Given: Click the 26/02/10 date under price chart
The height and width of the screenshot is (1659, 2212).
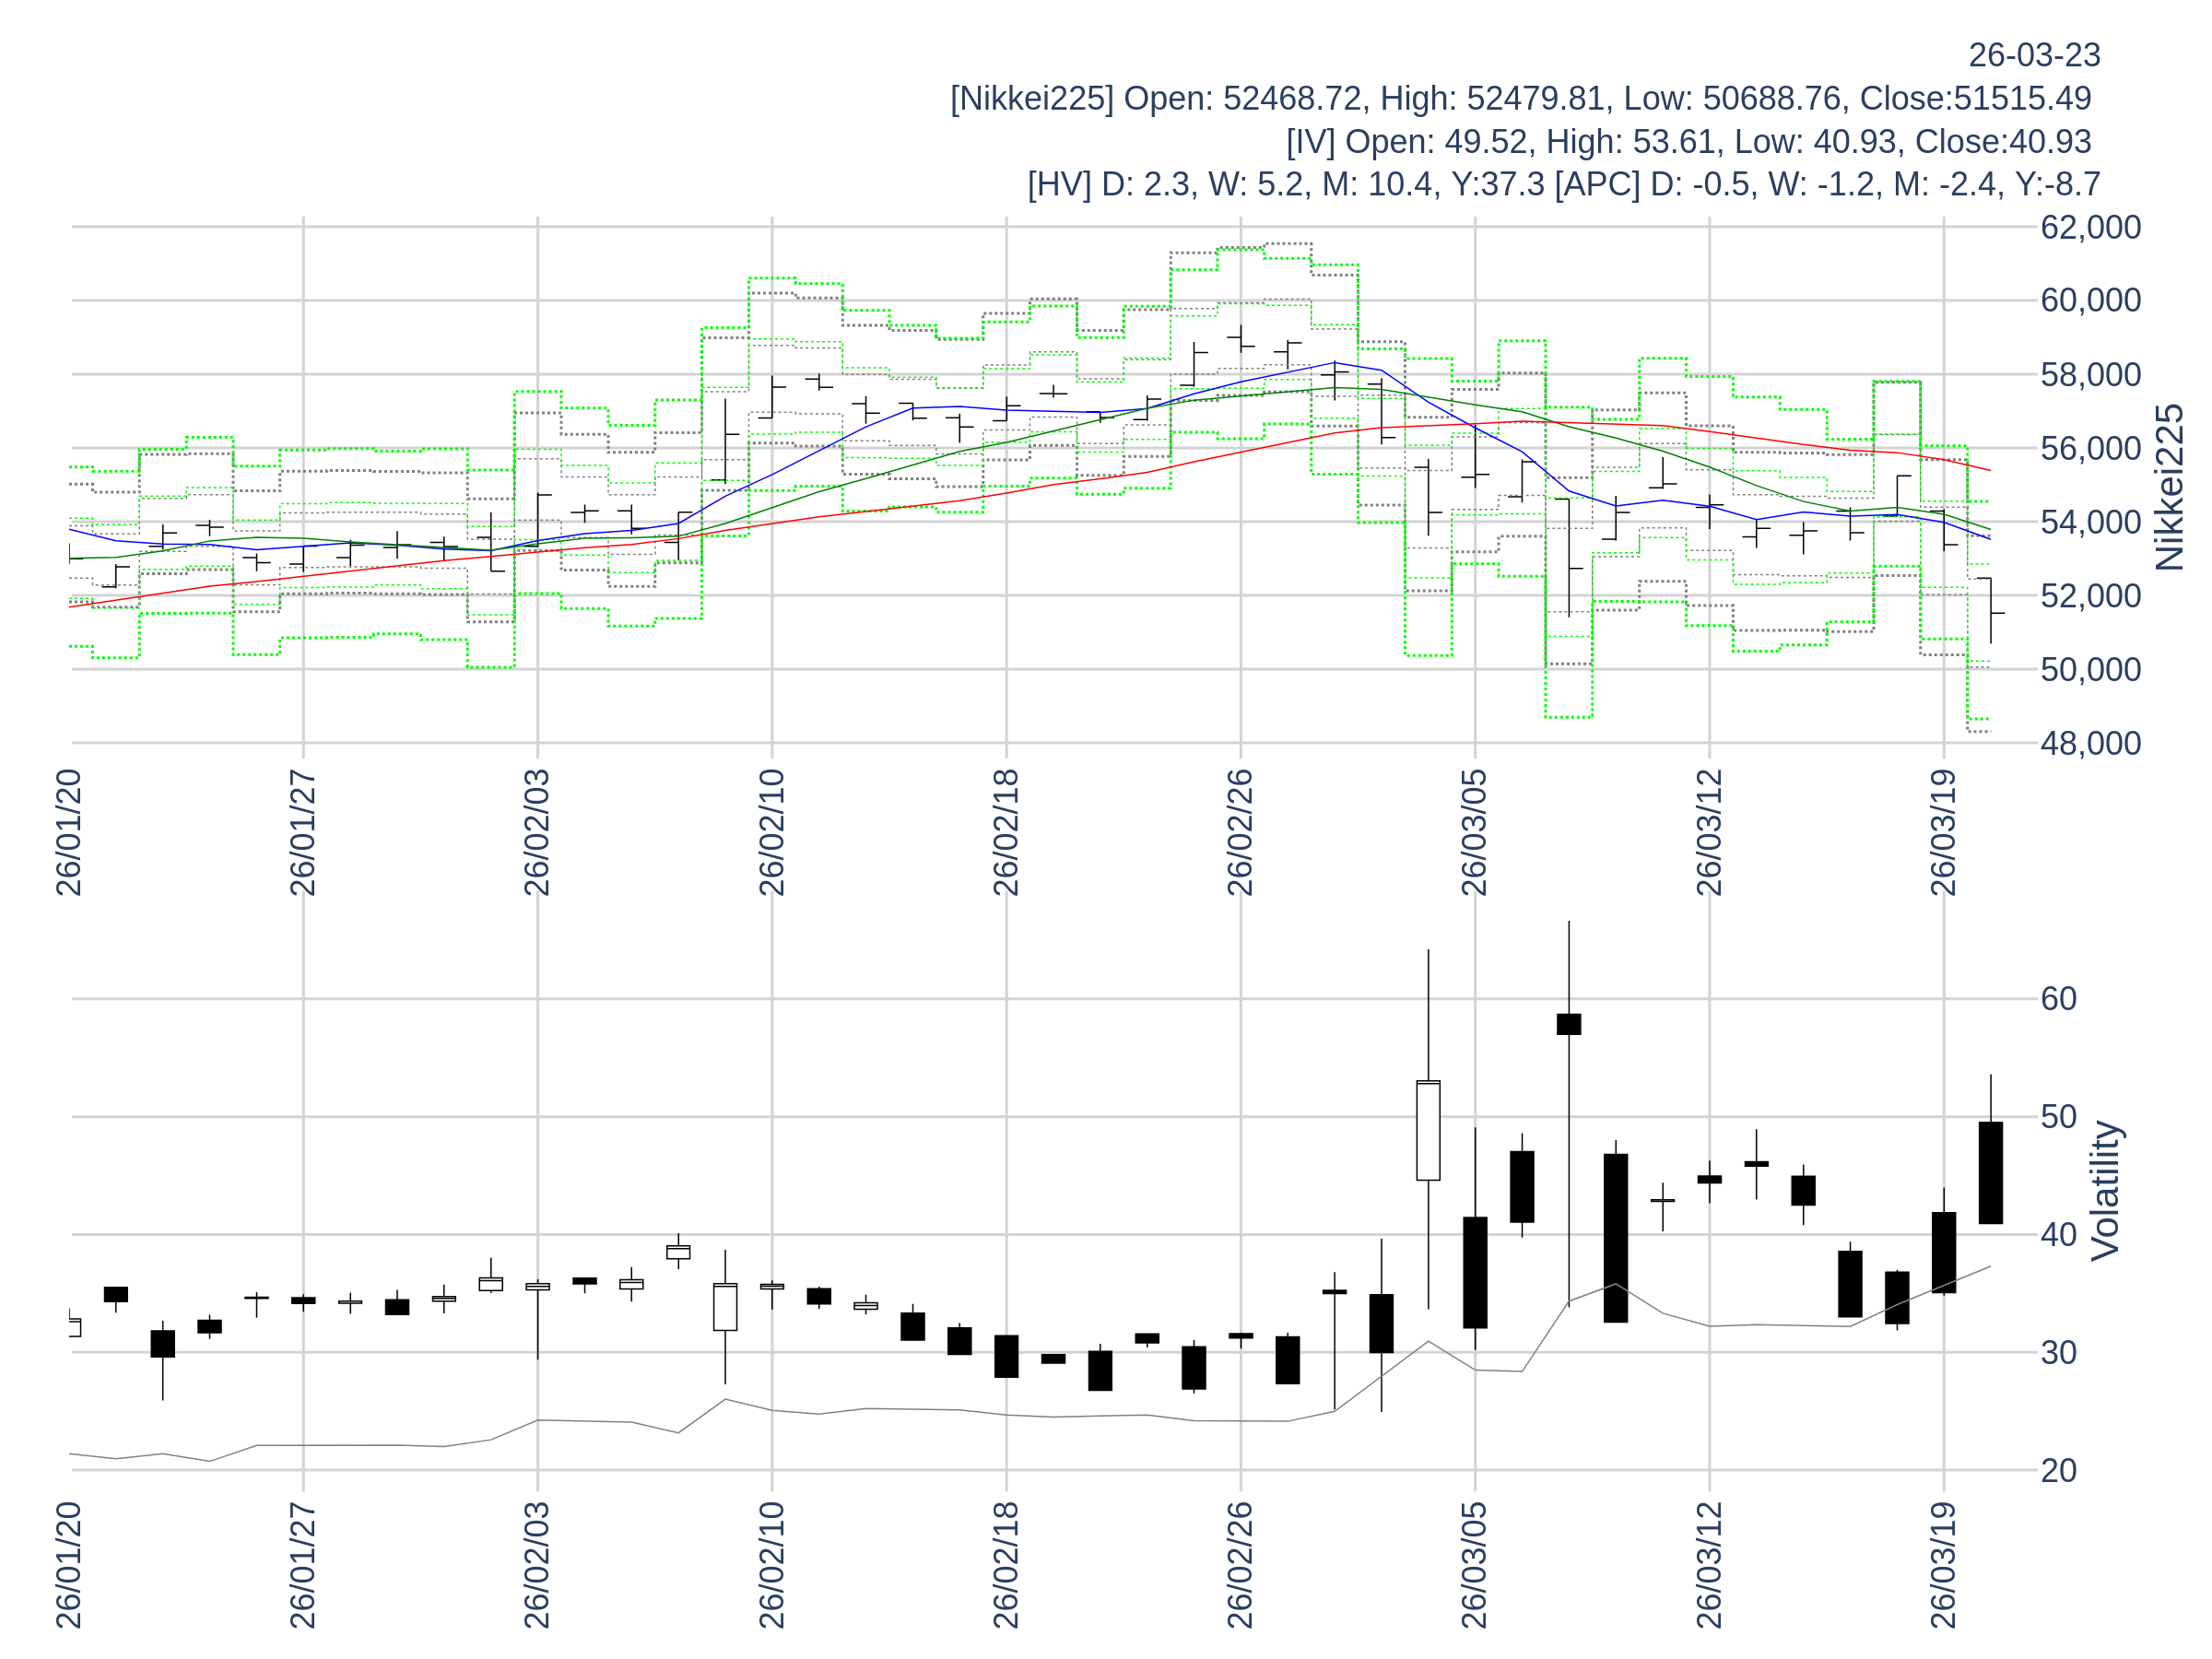Looking at the screenshot, I should point(772,833).
